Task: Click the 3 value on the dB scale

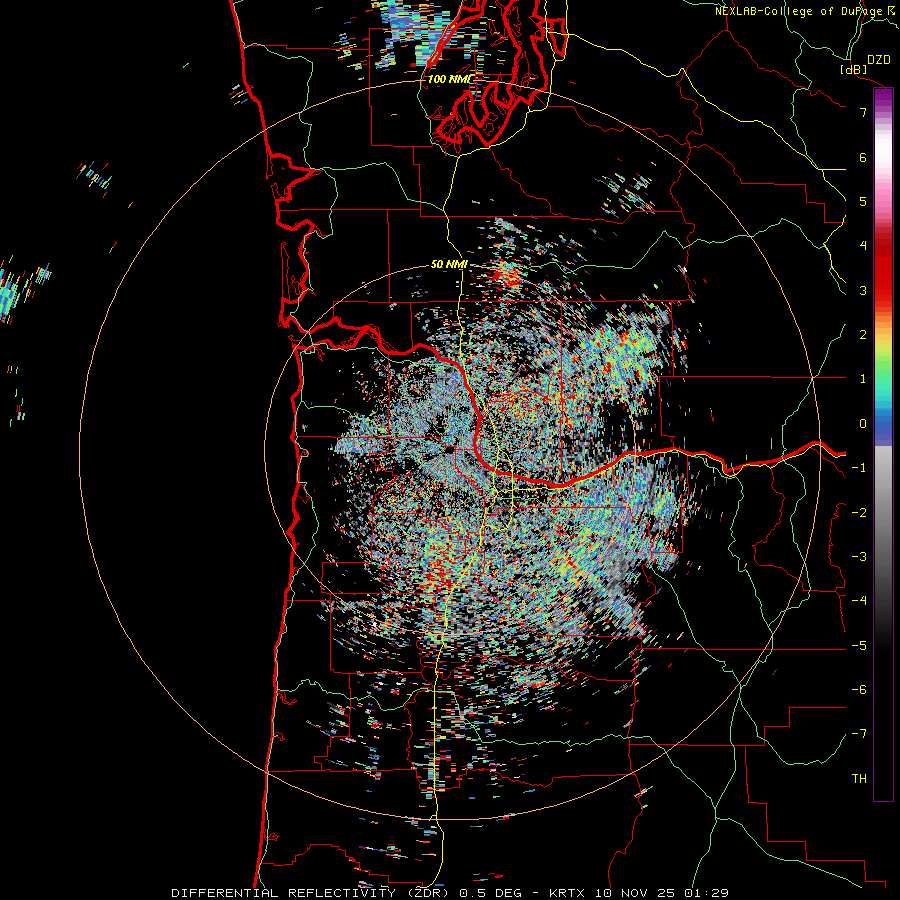Action: [863, 290]
